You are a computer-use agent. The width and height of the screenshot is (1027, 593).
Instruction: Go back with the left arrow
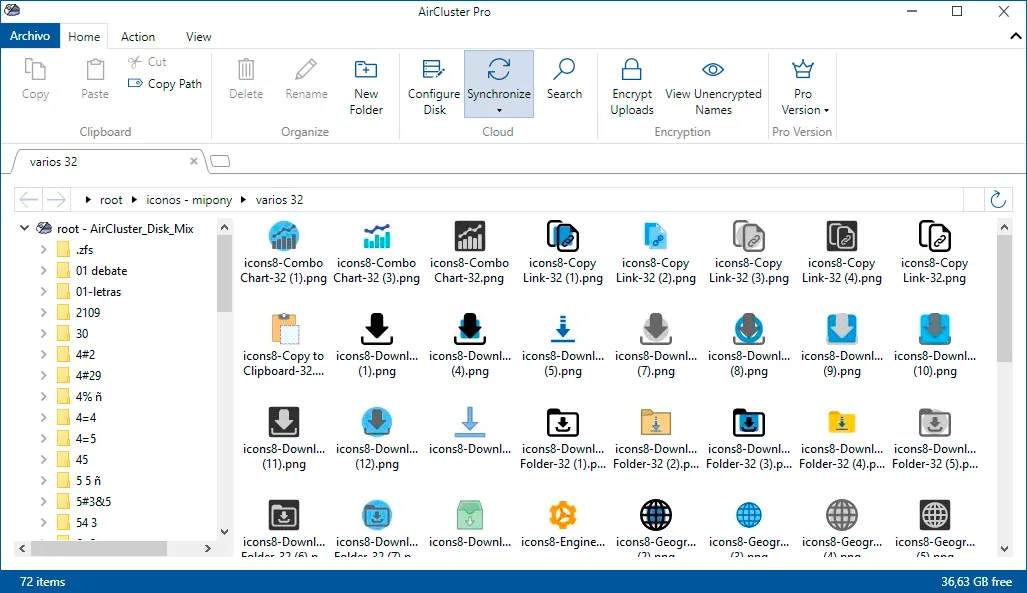pyautogui.click(x=28, y=199)
